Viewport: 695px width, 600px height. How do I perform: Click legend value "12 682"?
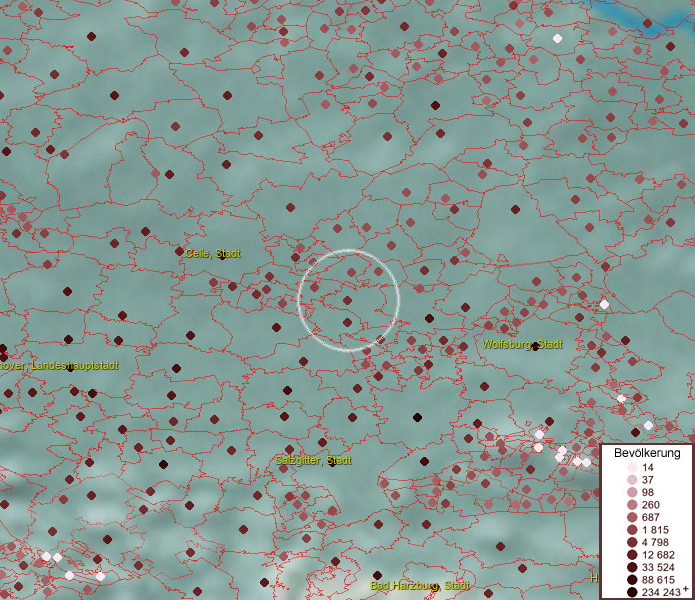coord(658,555)
